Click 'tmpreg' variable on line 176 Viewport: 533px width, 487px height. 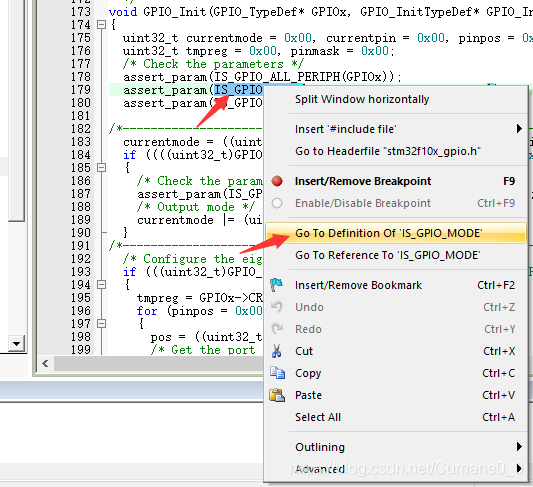click(206, 51)
